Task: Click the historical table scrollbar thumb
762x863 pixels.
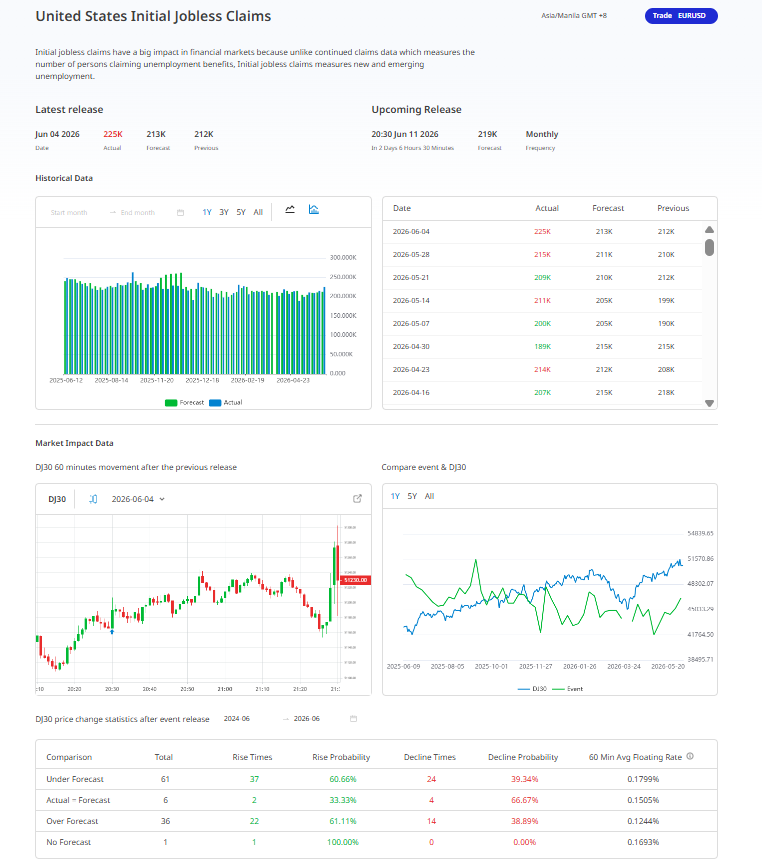Action: [709, 248]
